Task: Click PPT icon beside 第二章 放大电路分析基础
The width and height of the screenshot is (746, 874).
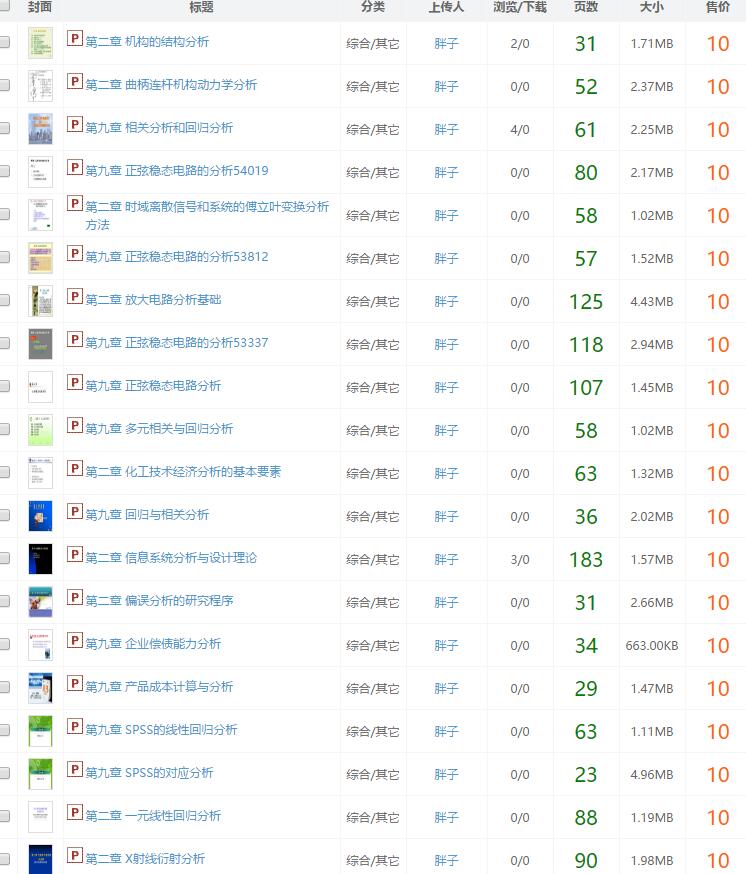Action: pos(74,297)
